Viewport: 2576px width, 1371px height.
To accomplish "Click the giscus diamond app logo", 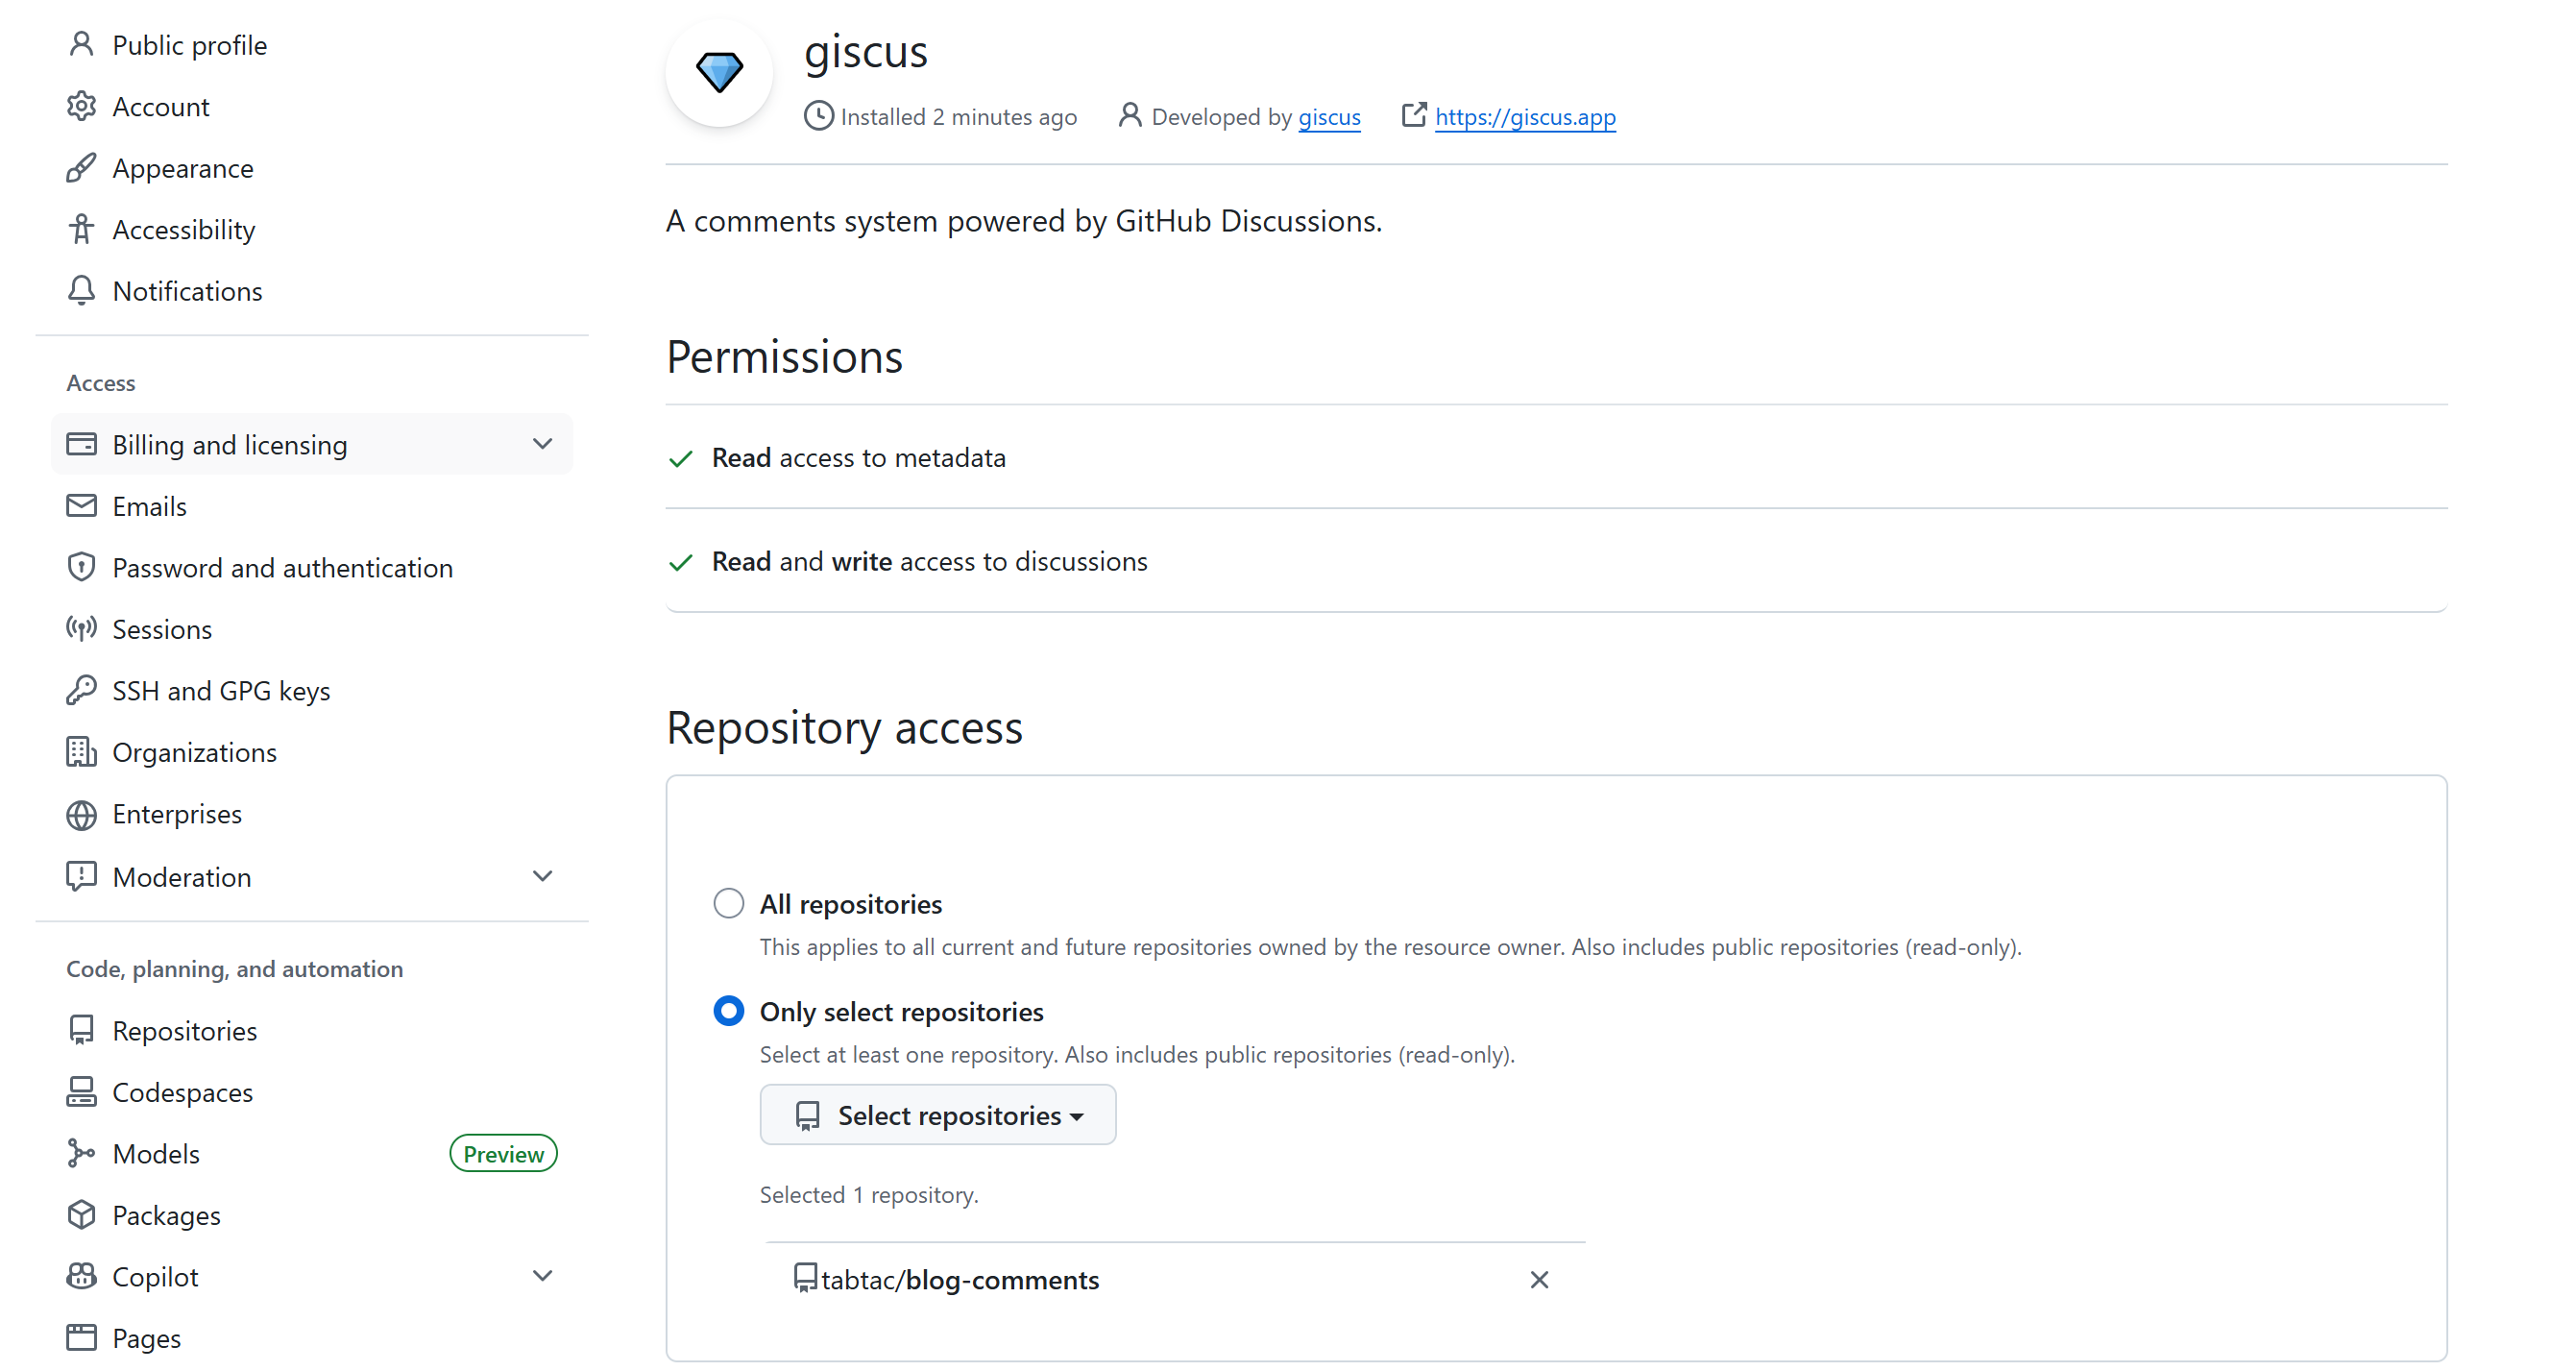I will (x=718, y=73).
